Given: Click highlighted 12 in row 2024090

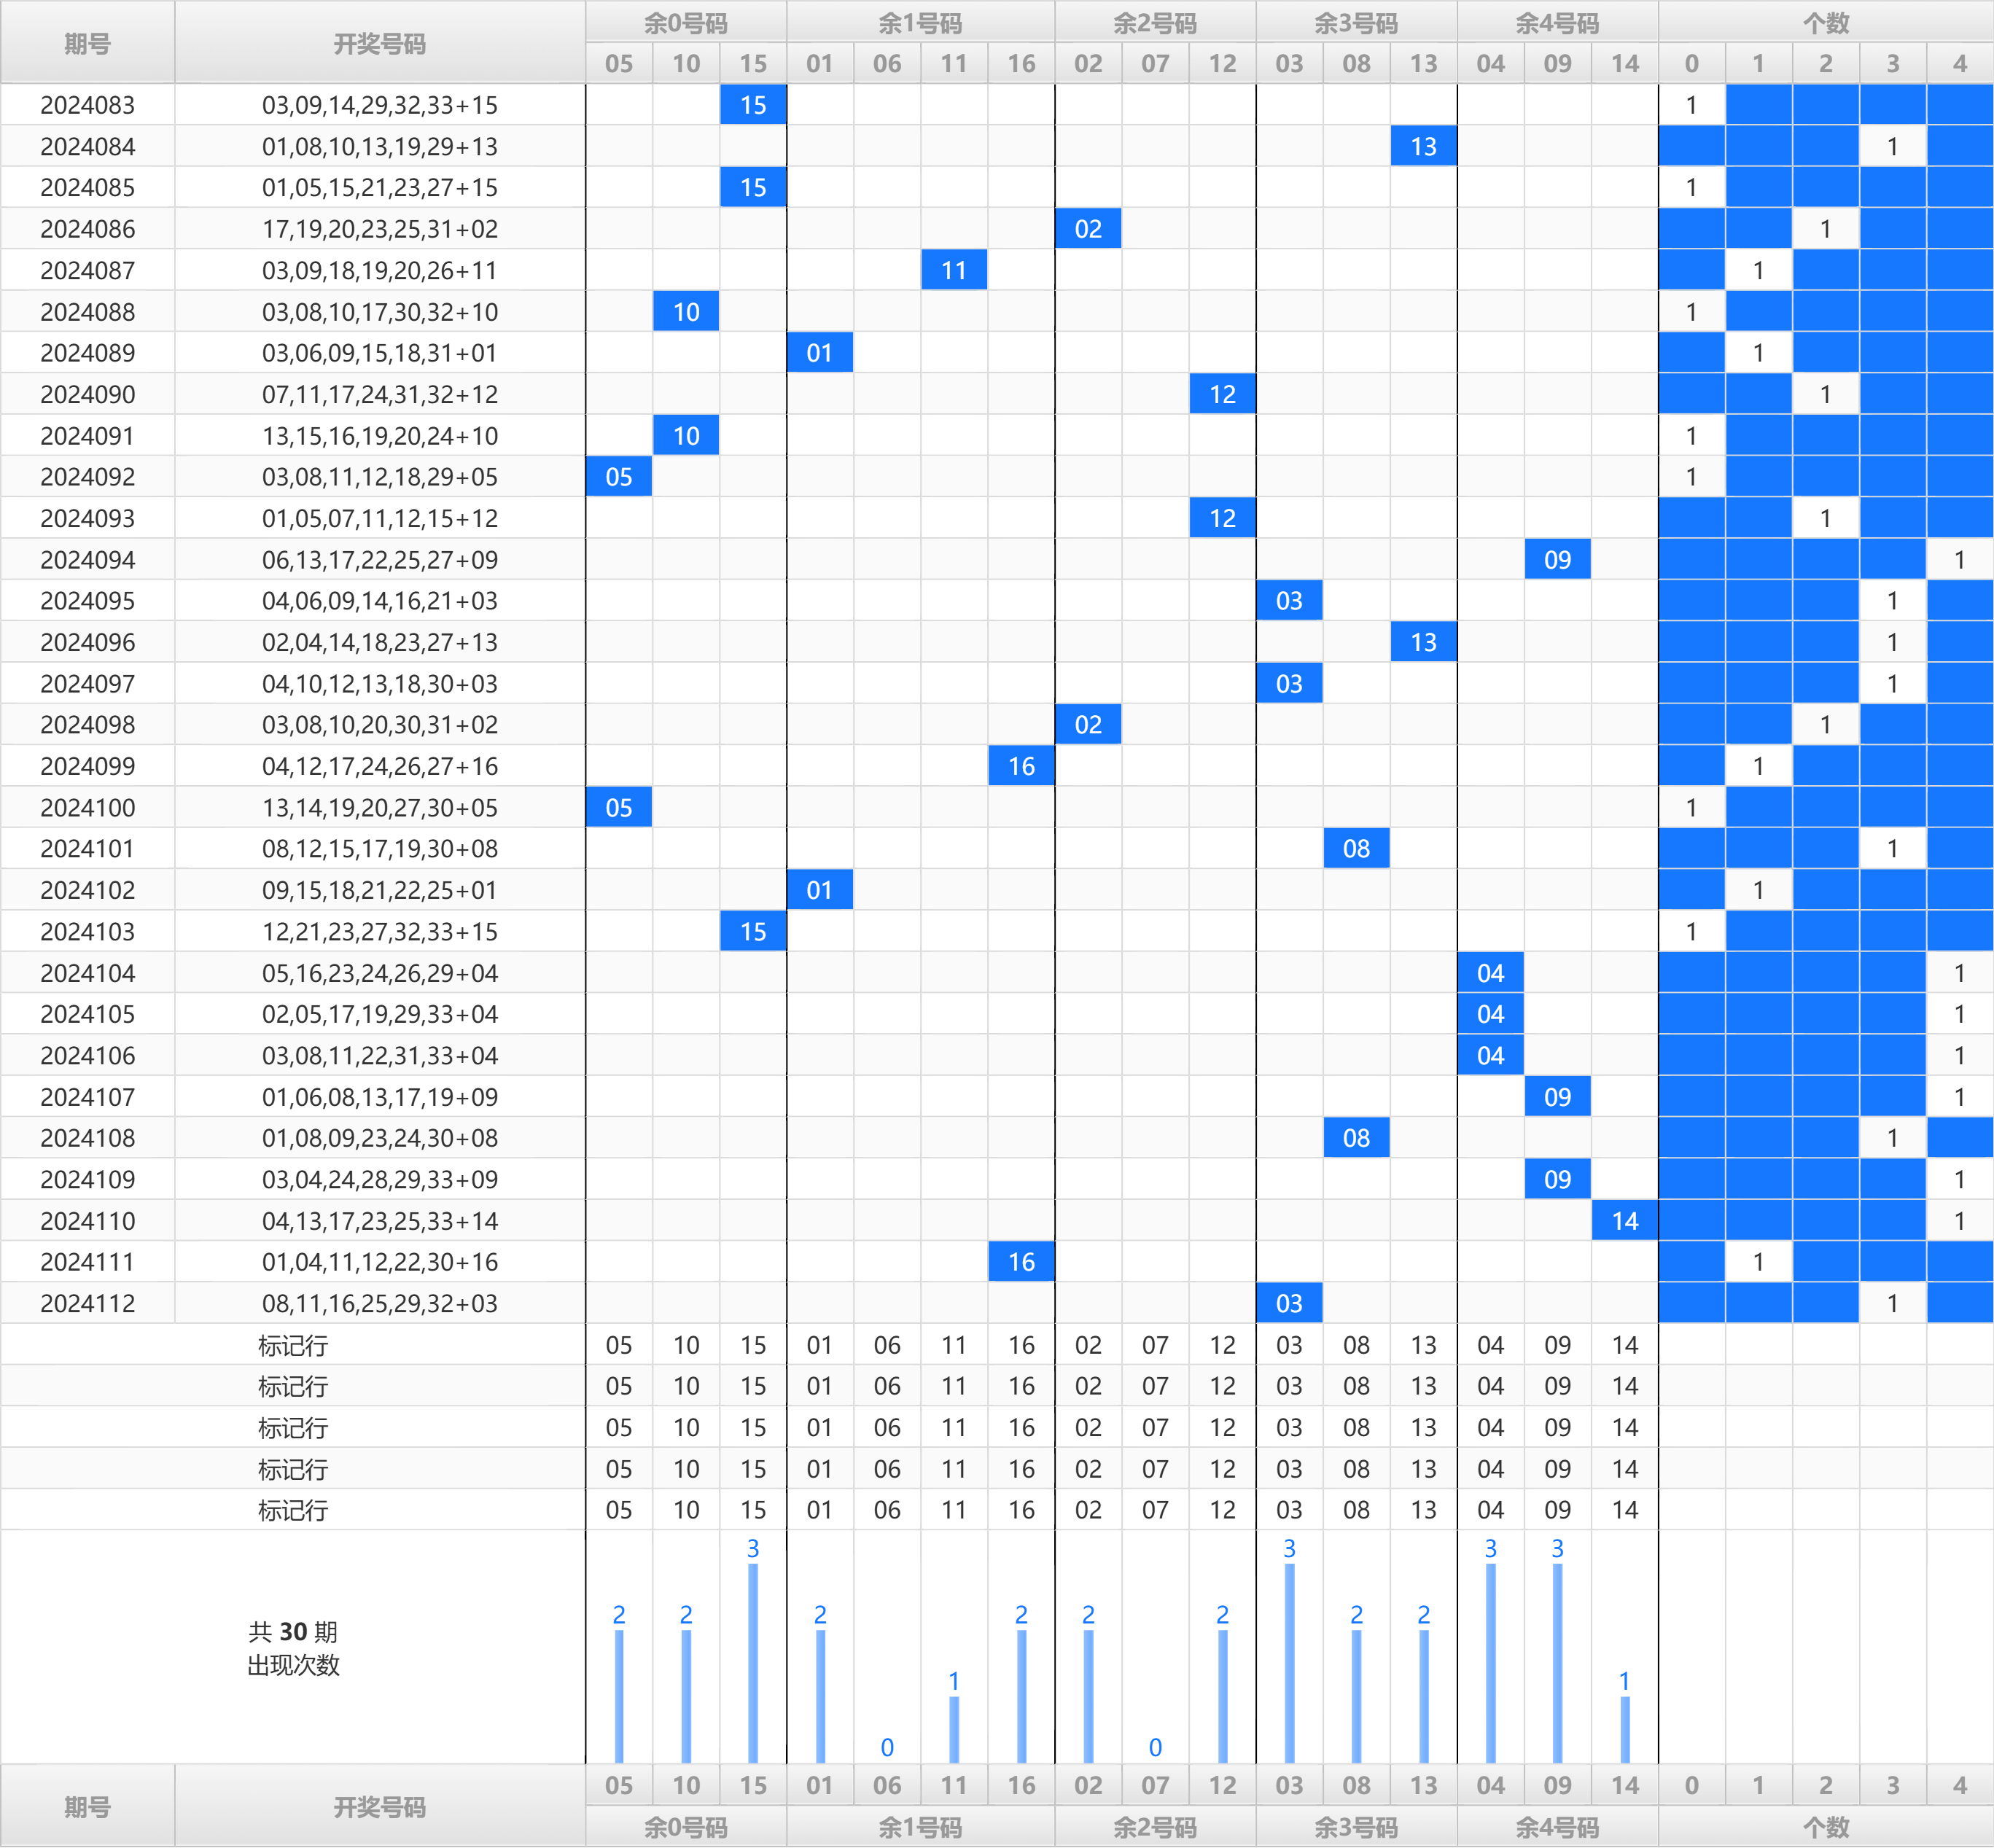Looking at the screenshot, I should click(x=1222, y=394).
